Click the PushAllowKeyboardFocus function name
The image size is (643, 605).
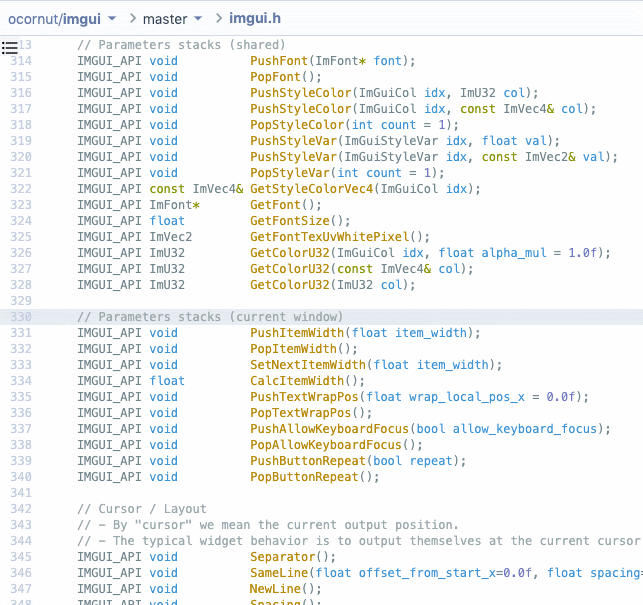pyautogui.click(x=330, y=429)
